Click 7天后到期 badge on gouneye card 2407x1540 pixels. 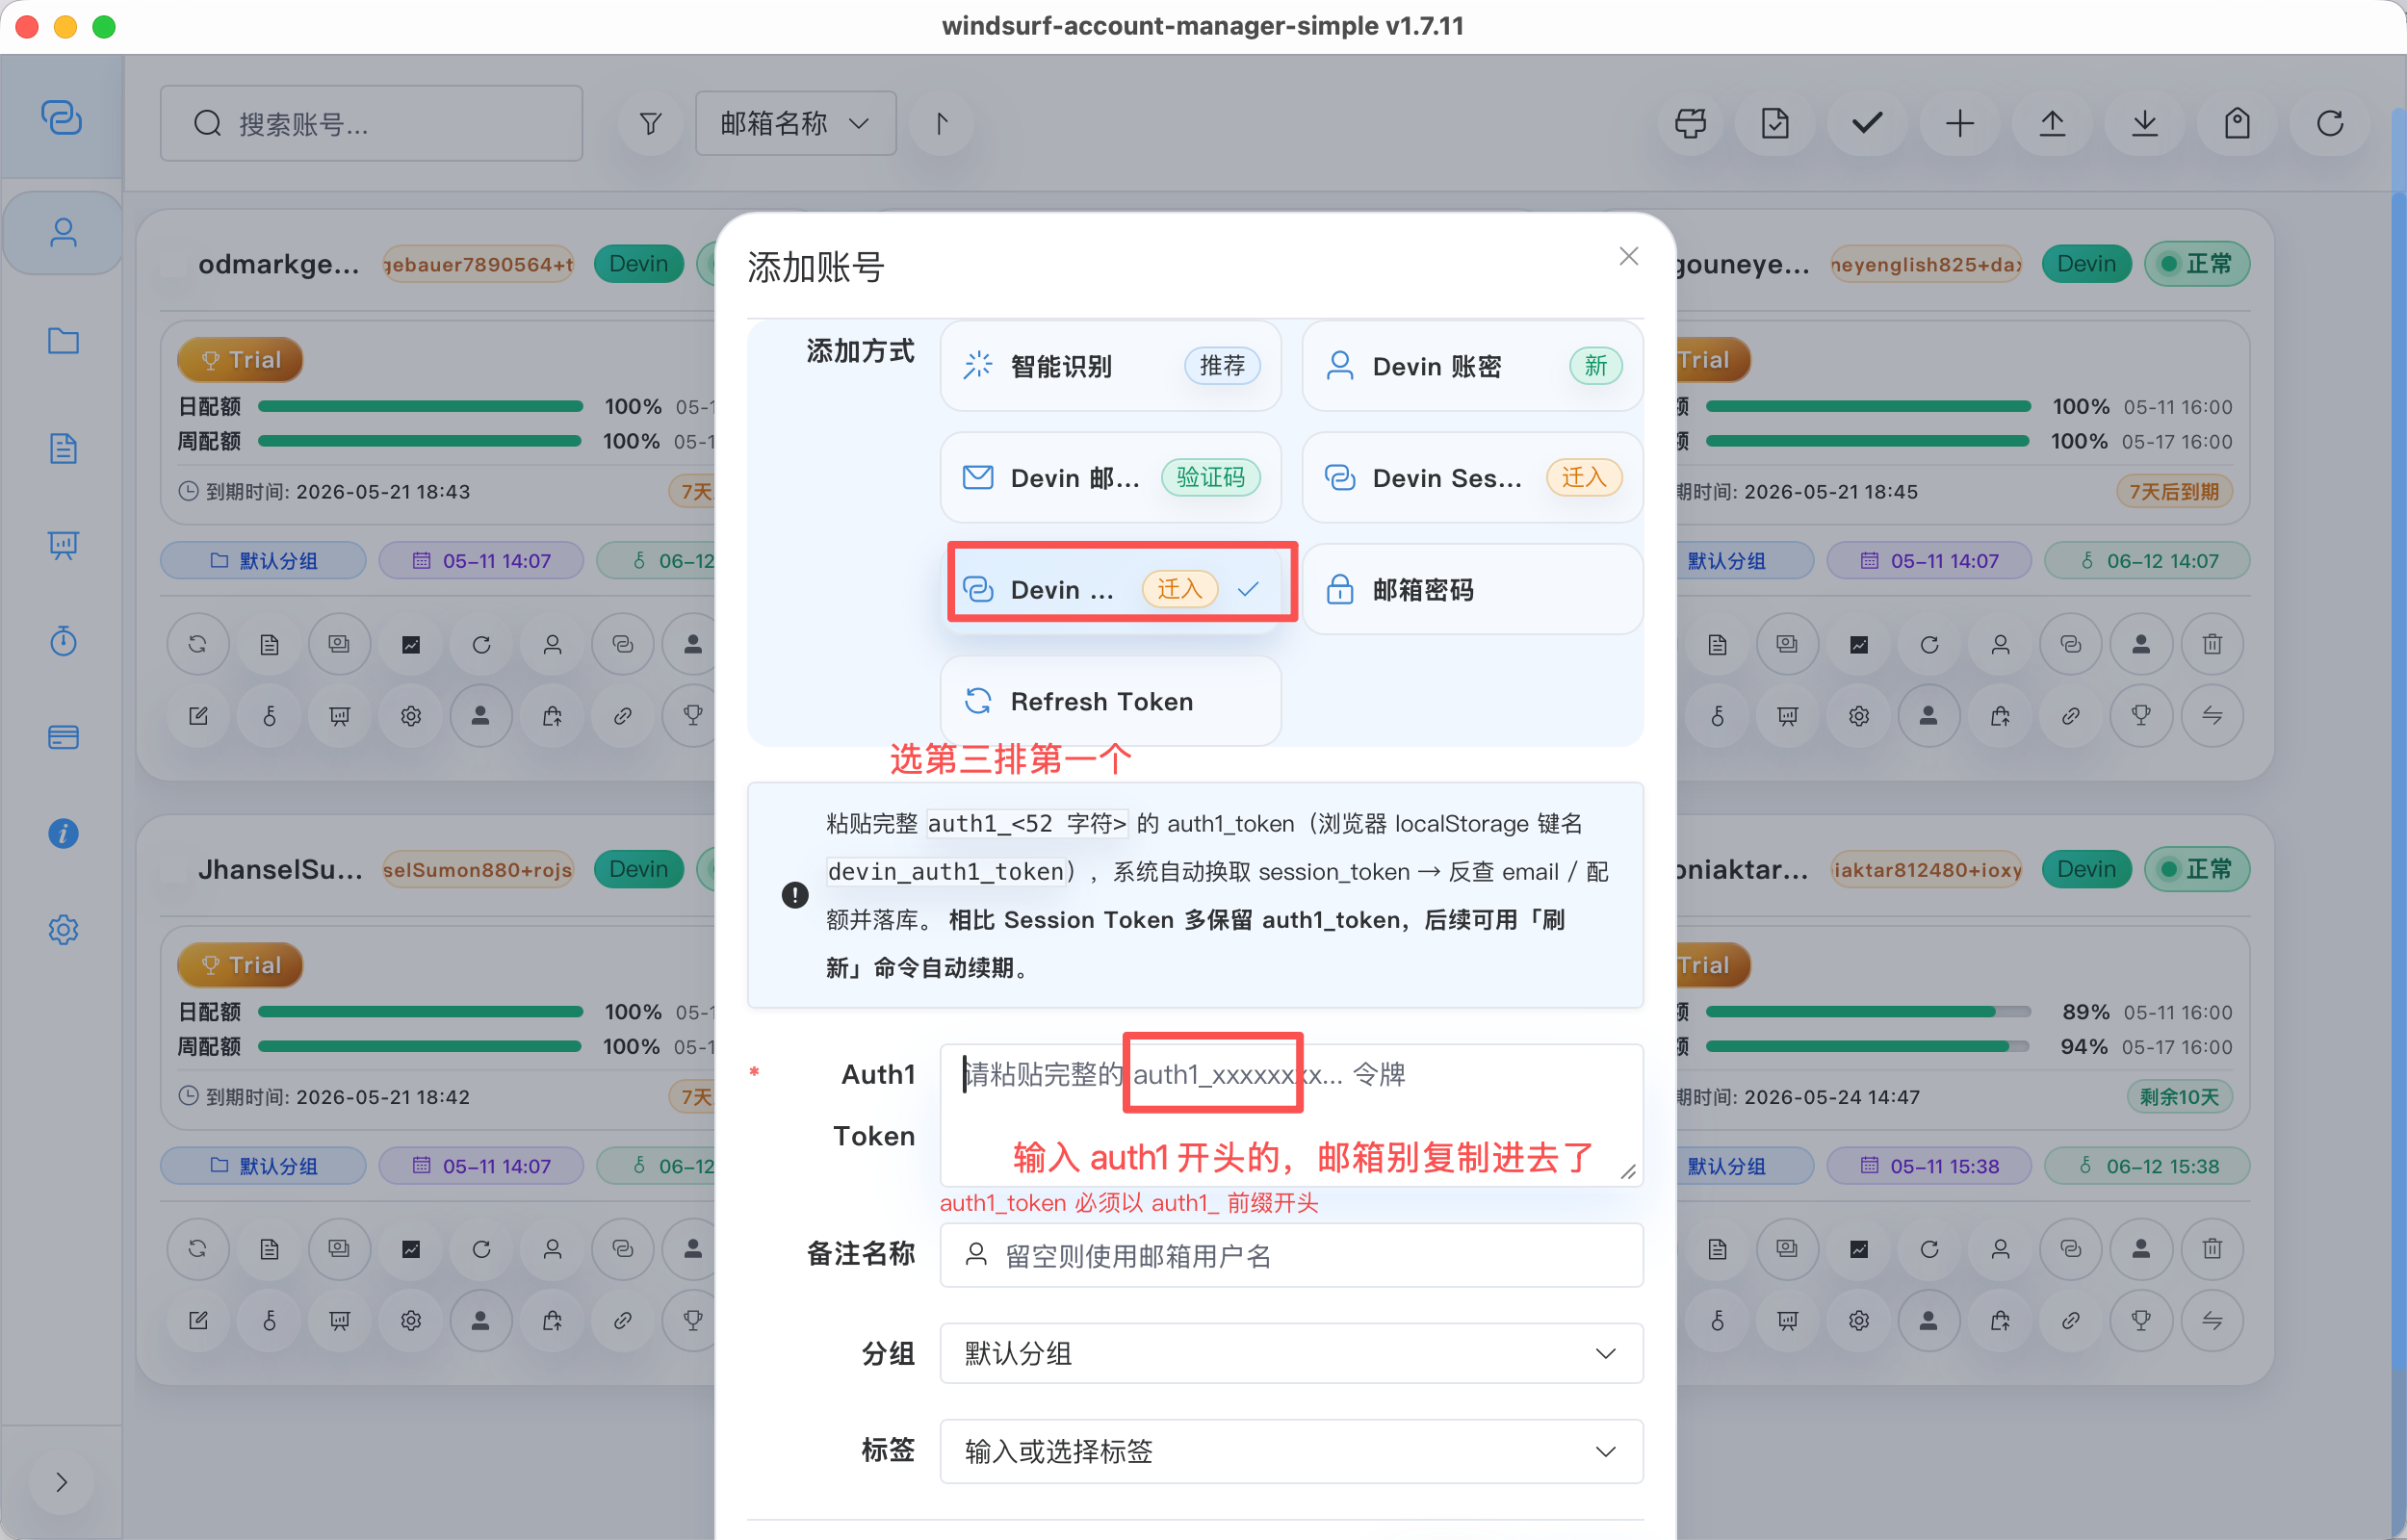[x=2173, y=492]
